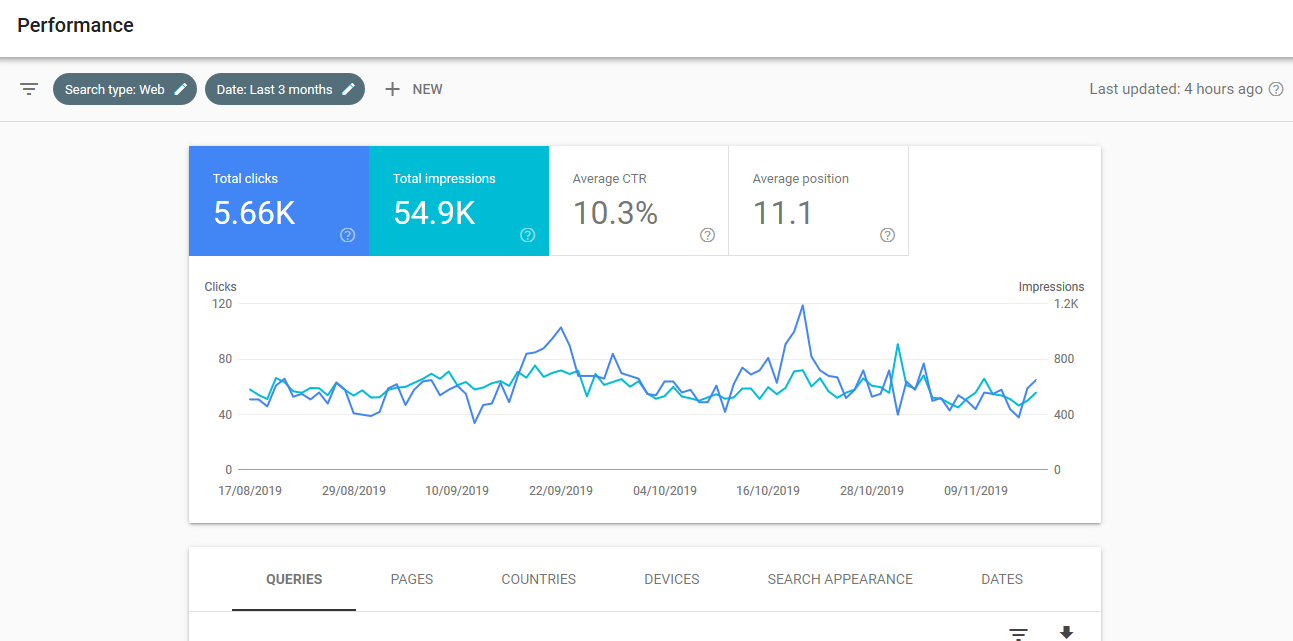
Task: Add a new filter with NEW button
Action: coord(413,89)
